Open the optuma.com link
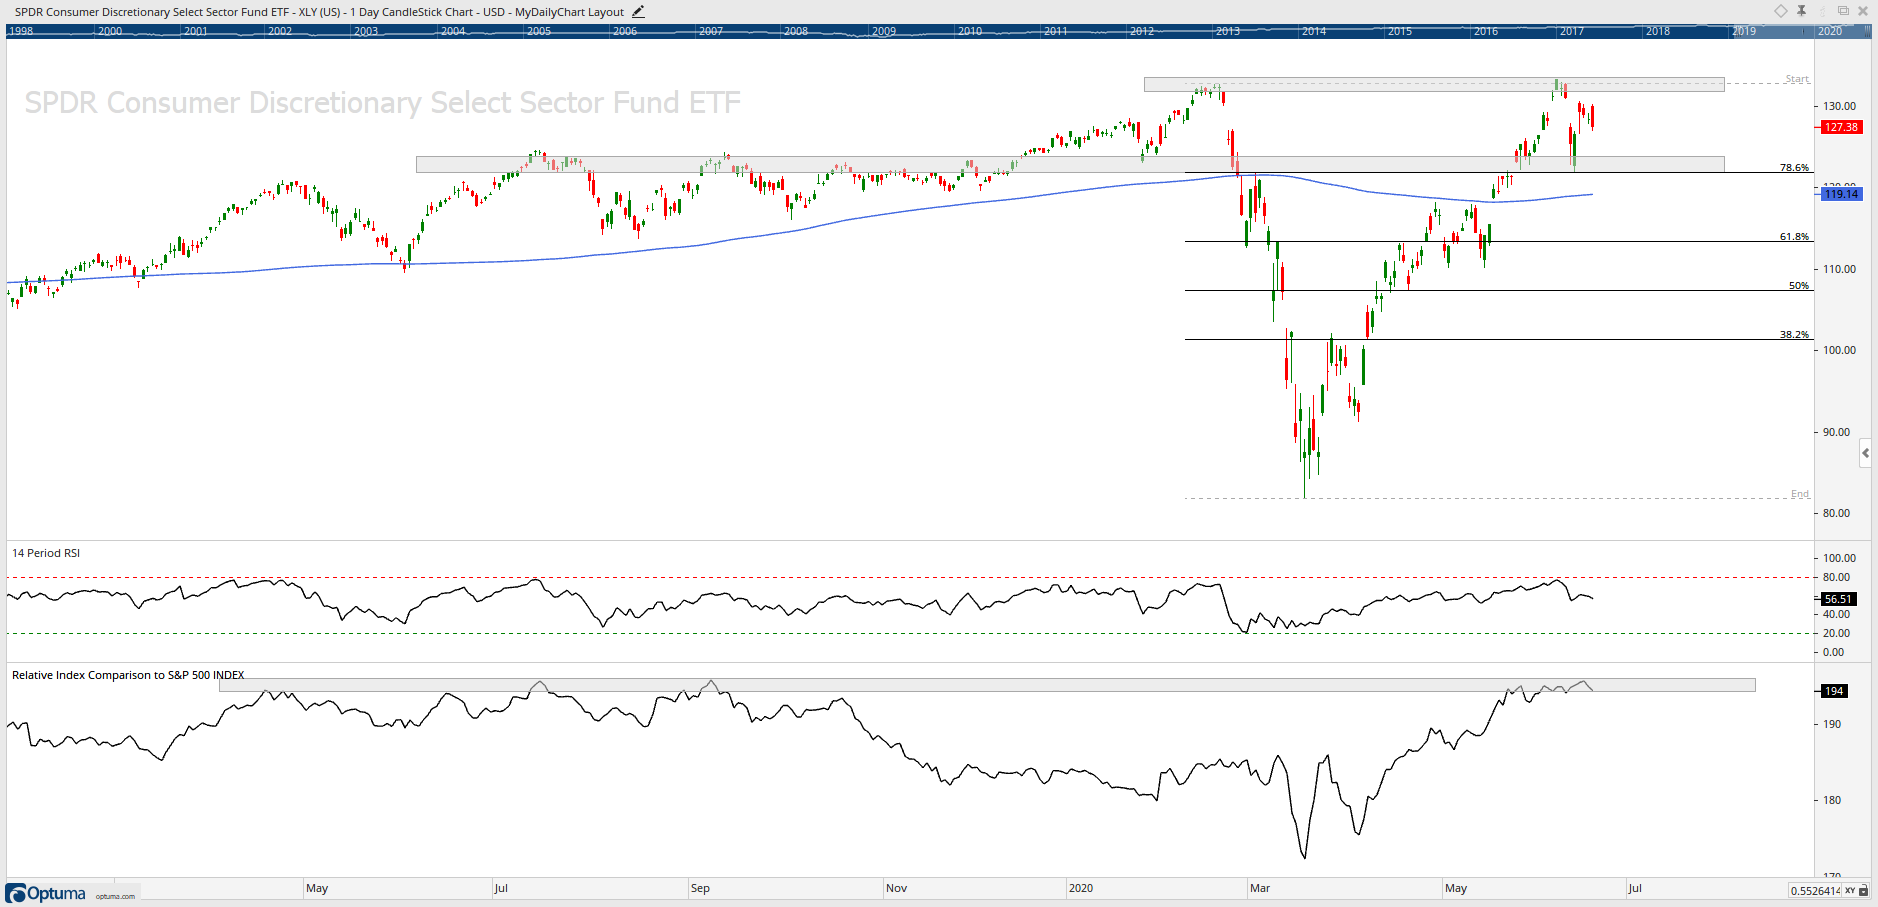This screenshot has width=1878, height=907. click(115, 896)
